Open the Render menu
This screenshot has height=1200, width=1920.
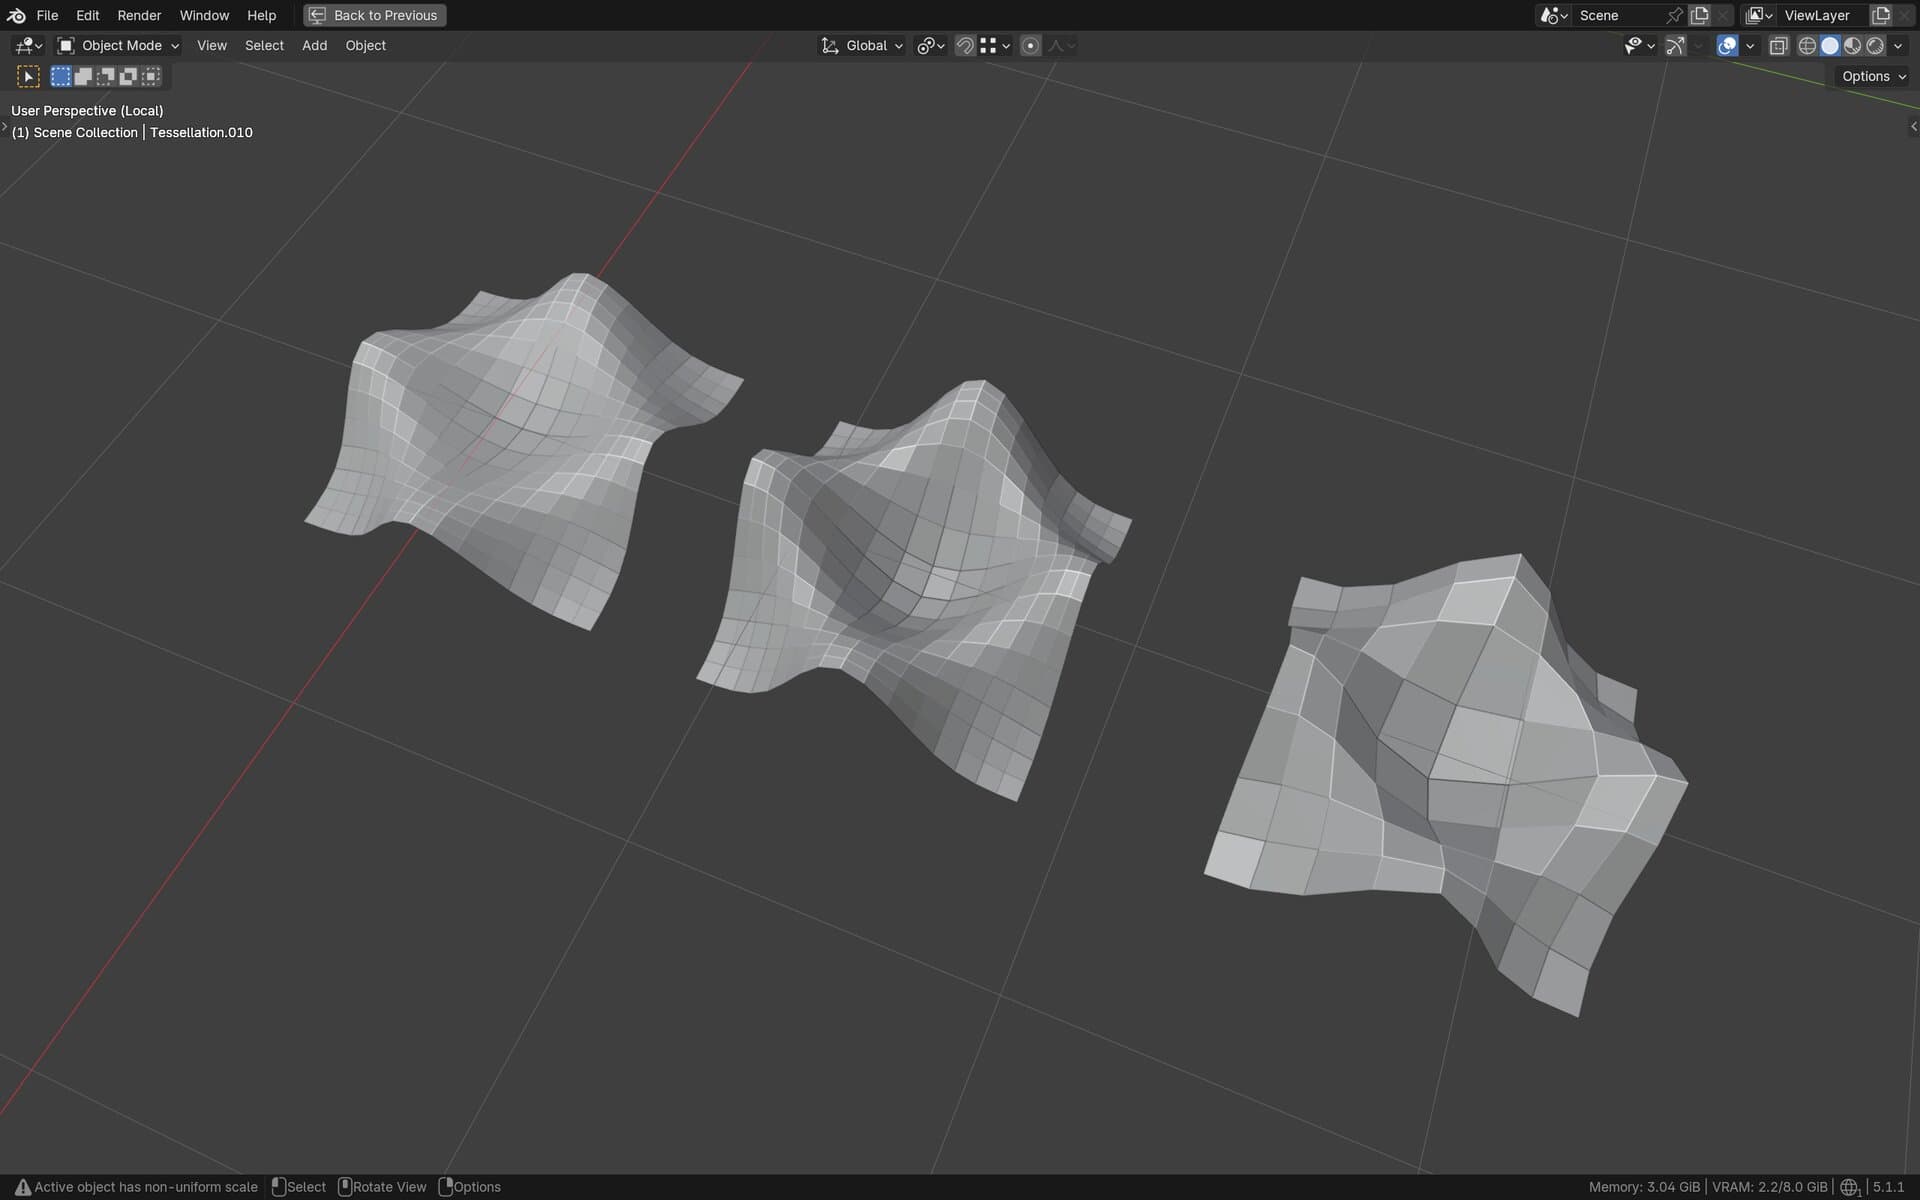[139, 15]
